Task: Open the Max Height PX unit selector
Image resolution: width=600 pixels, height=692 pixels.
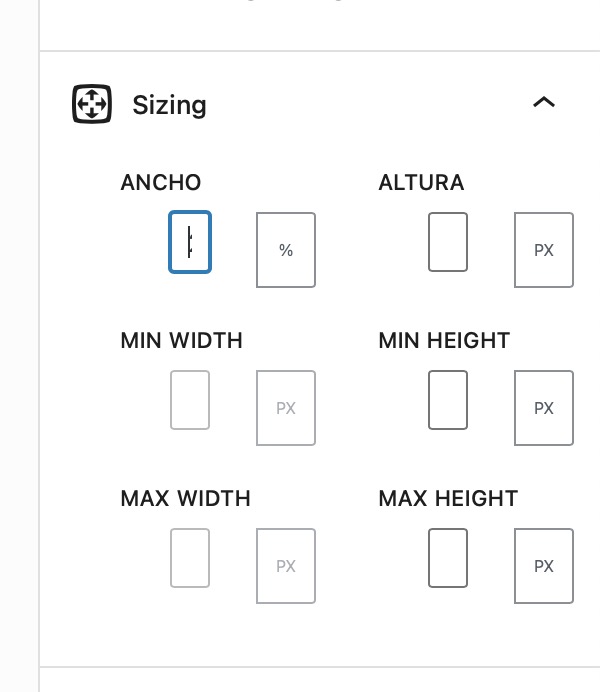Action: click(x=544, y=566)
